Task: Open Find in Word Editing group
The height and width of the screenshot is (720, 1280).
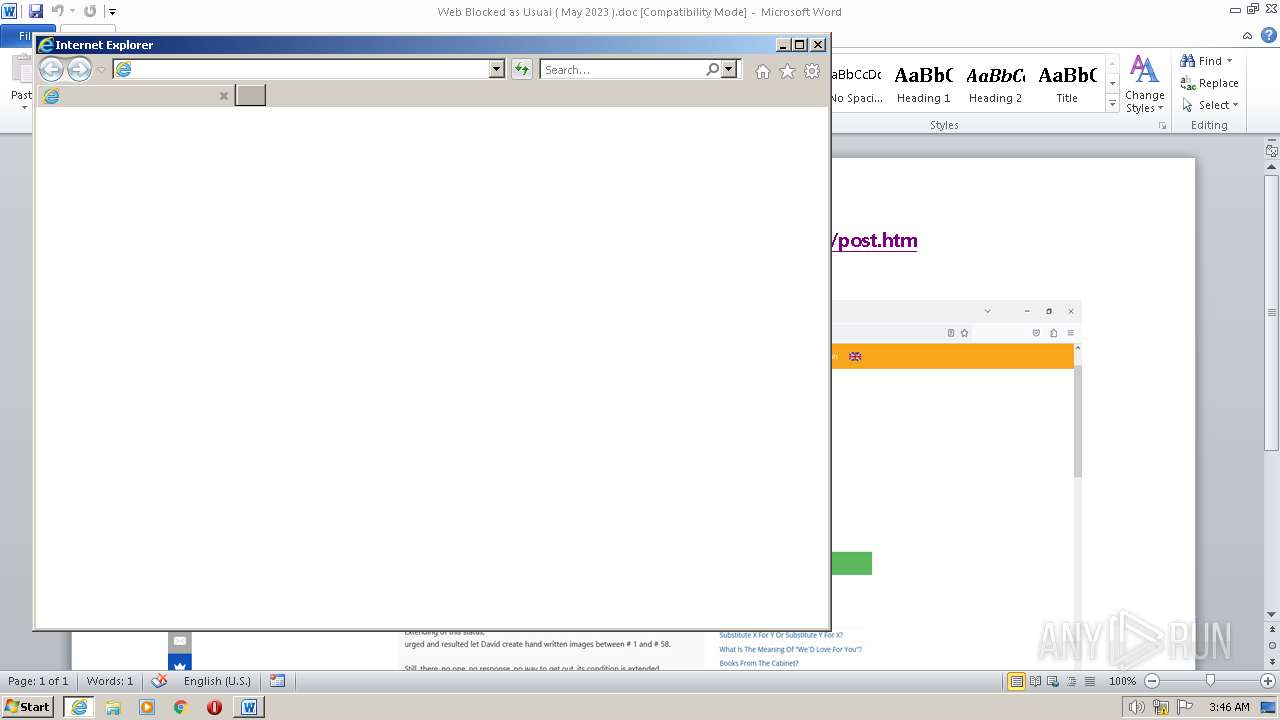Action: pos(1202,61)
